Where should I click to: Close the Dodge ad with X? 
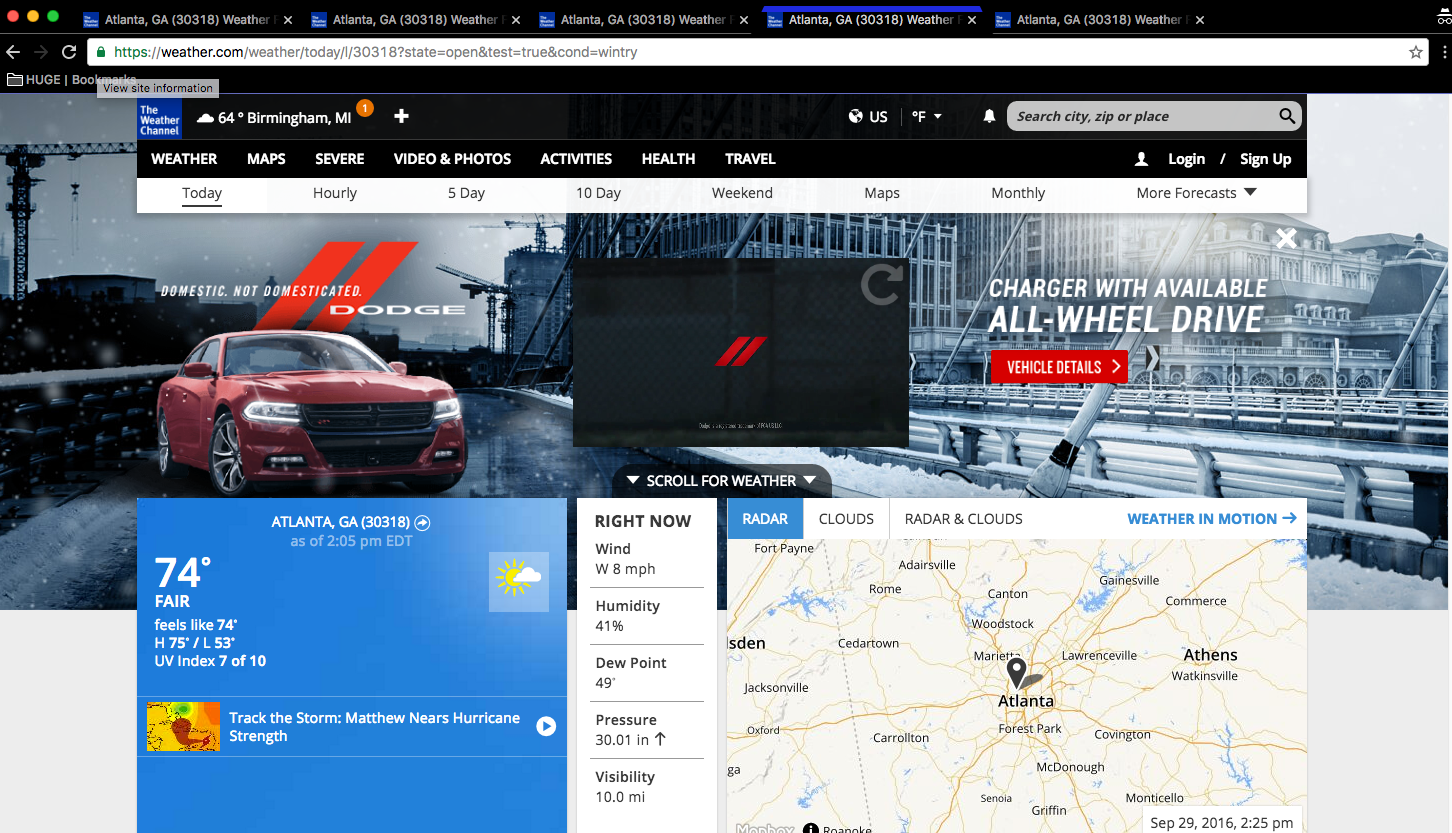(1286, 238)
